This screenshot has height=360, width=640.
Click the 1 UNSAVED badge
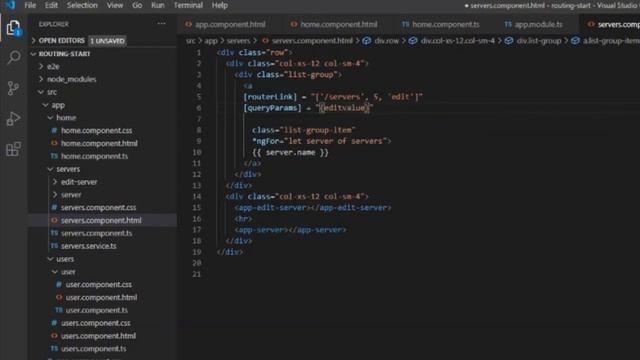(107, 41)
